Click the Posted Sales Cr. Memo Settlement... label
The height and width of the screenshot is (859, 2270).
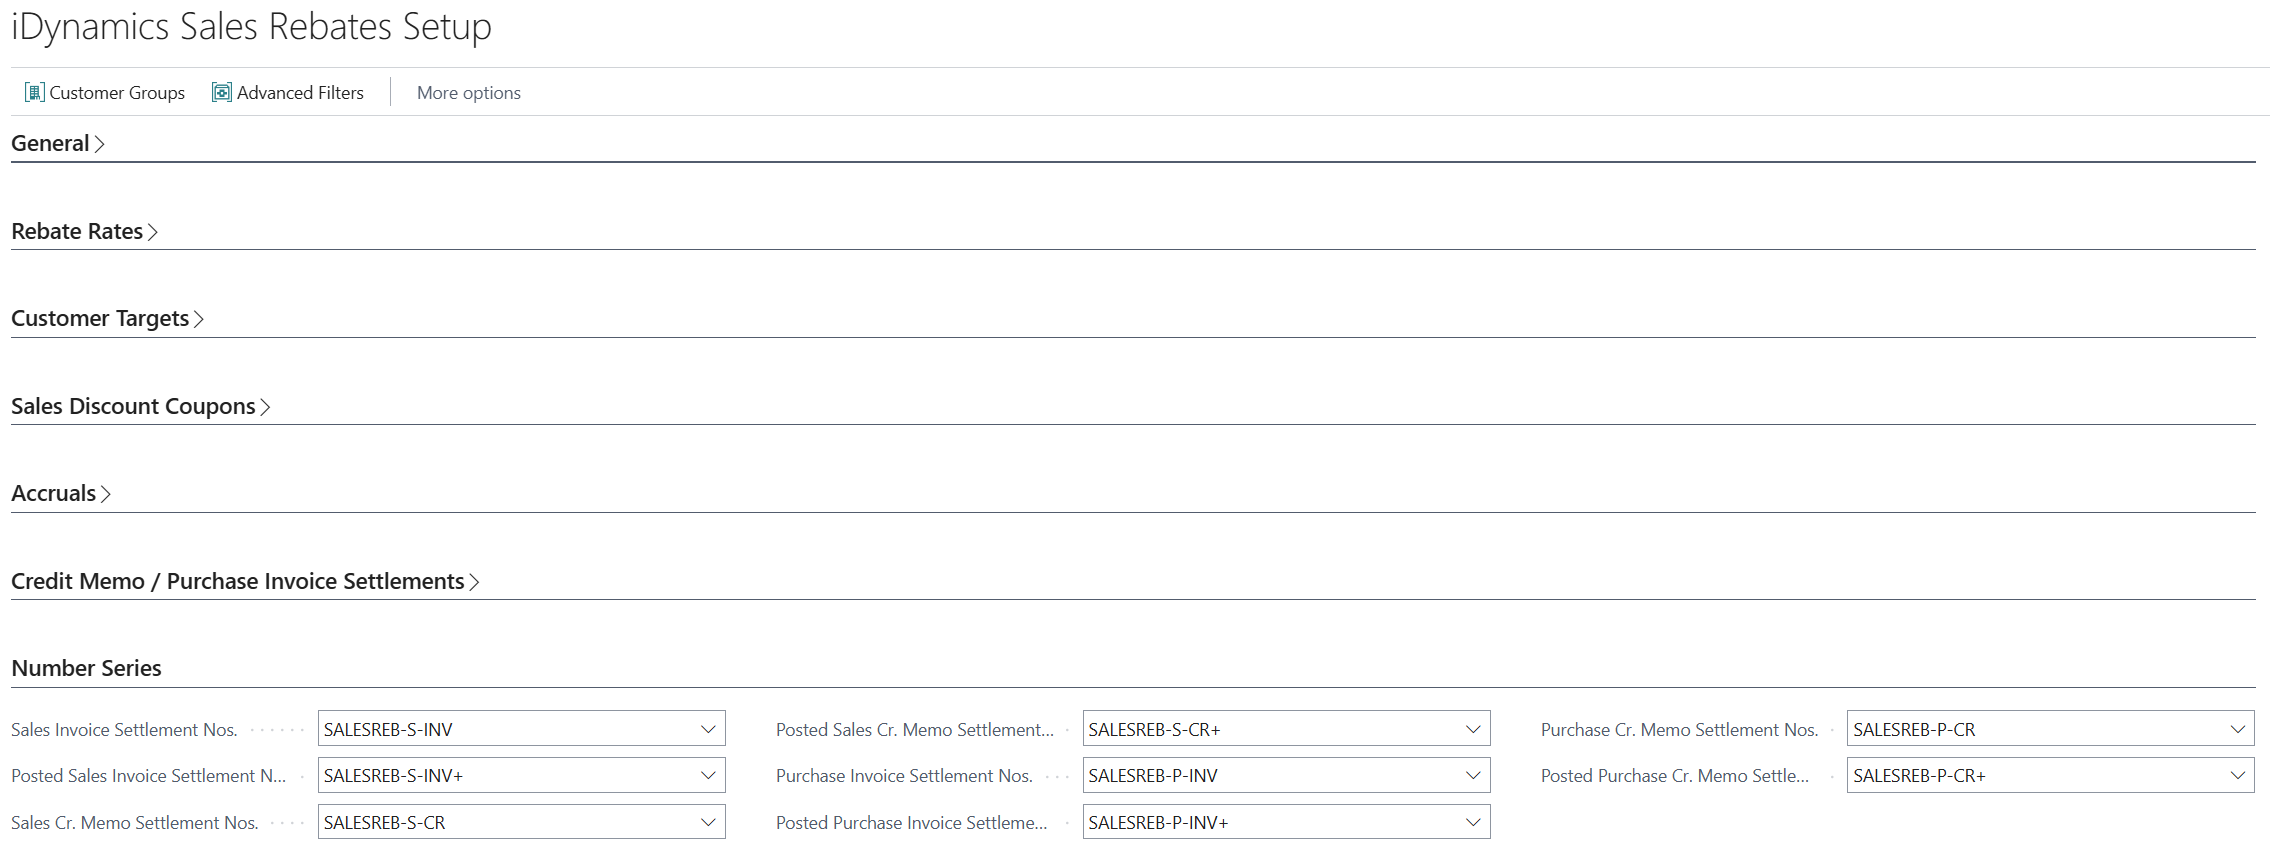pos(915,730)
